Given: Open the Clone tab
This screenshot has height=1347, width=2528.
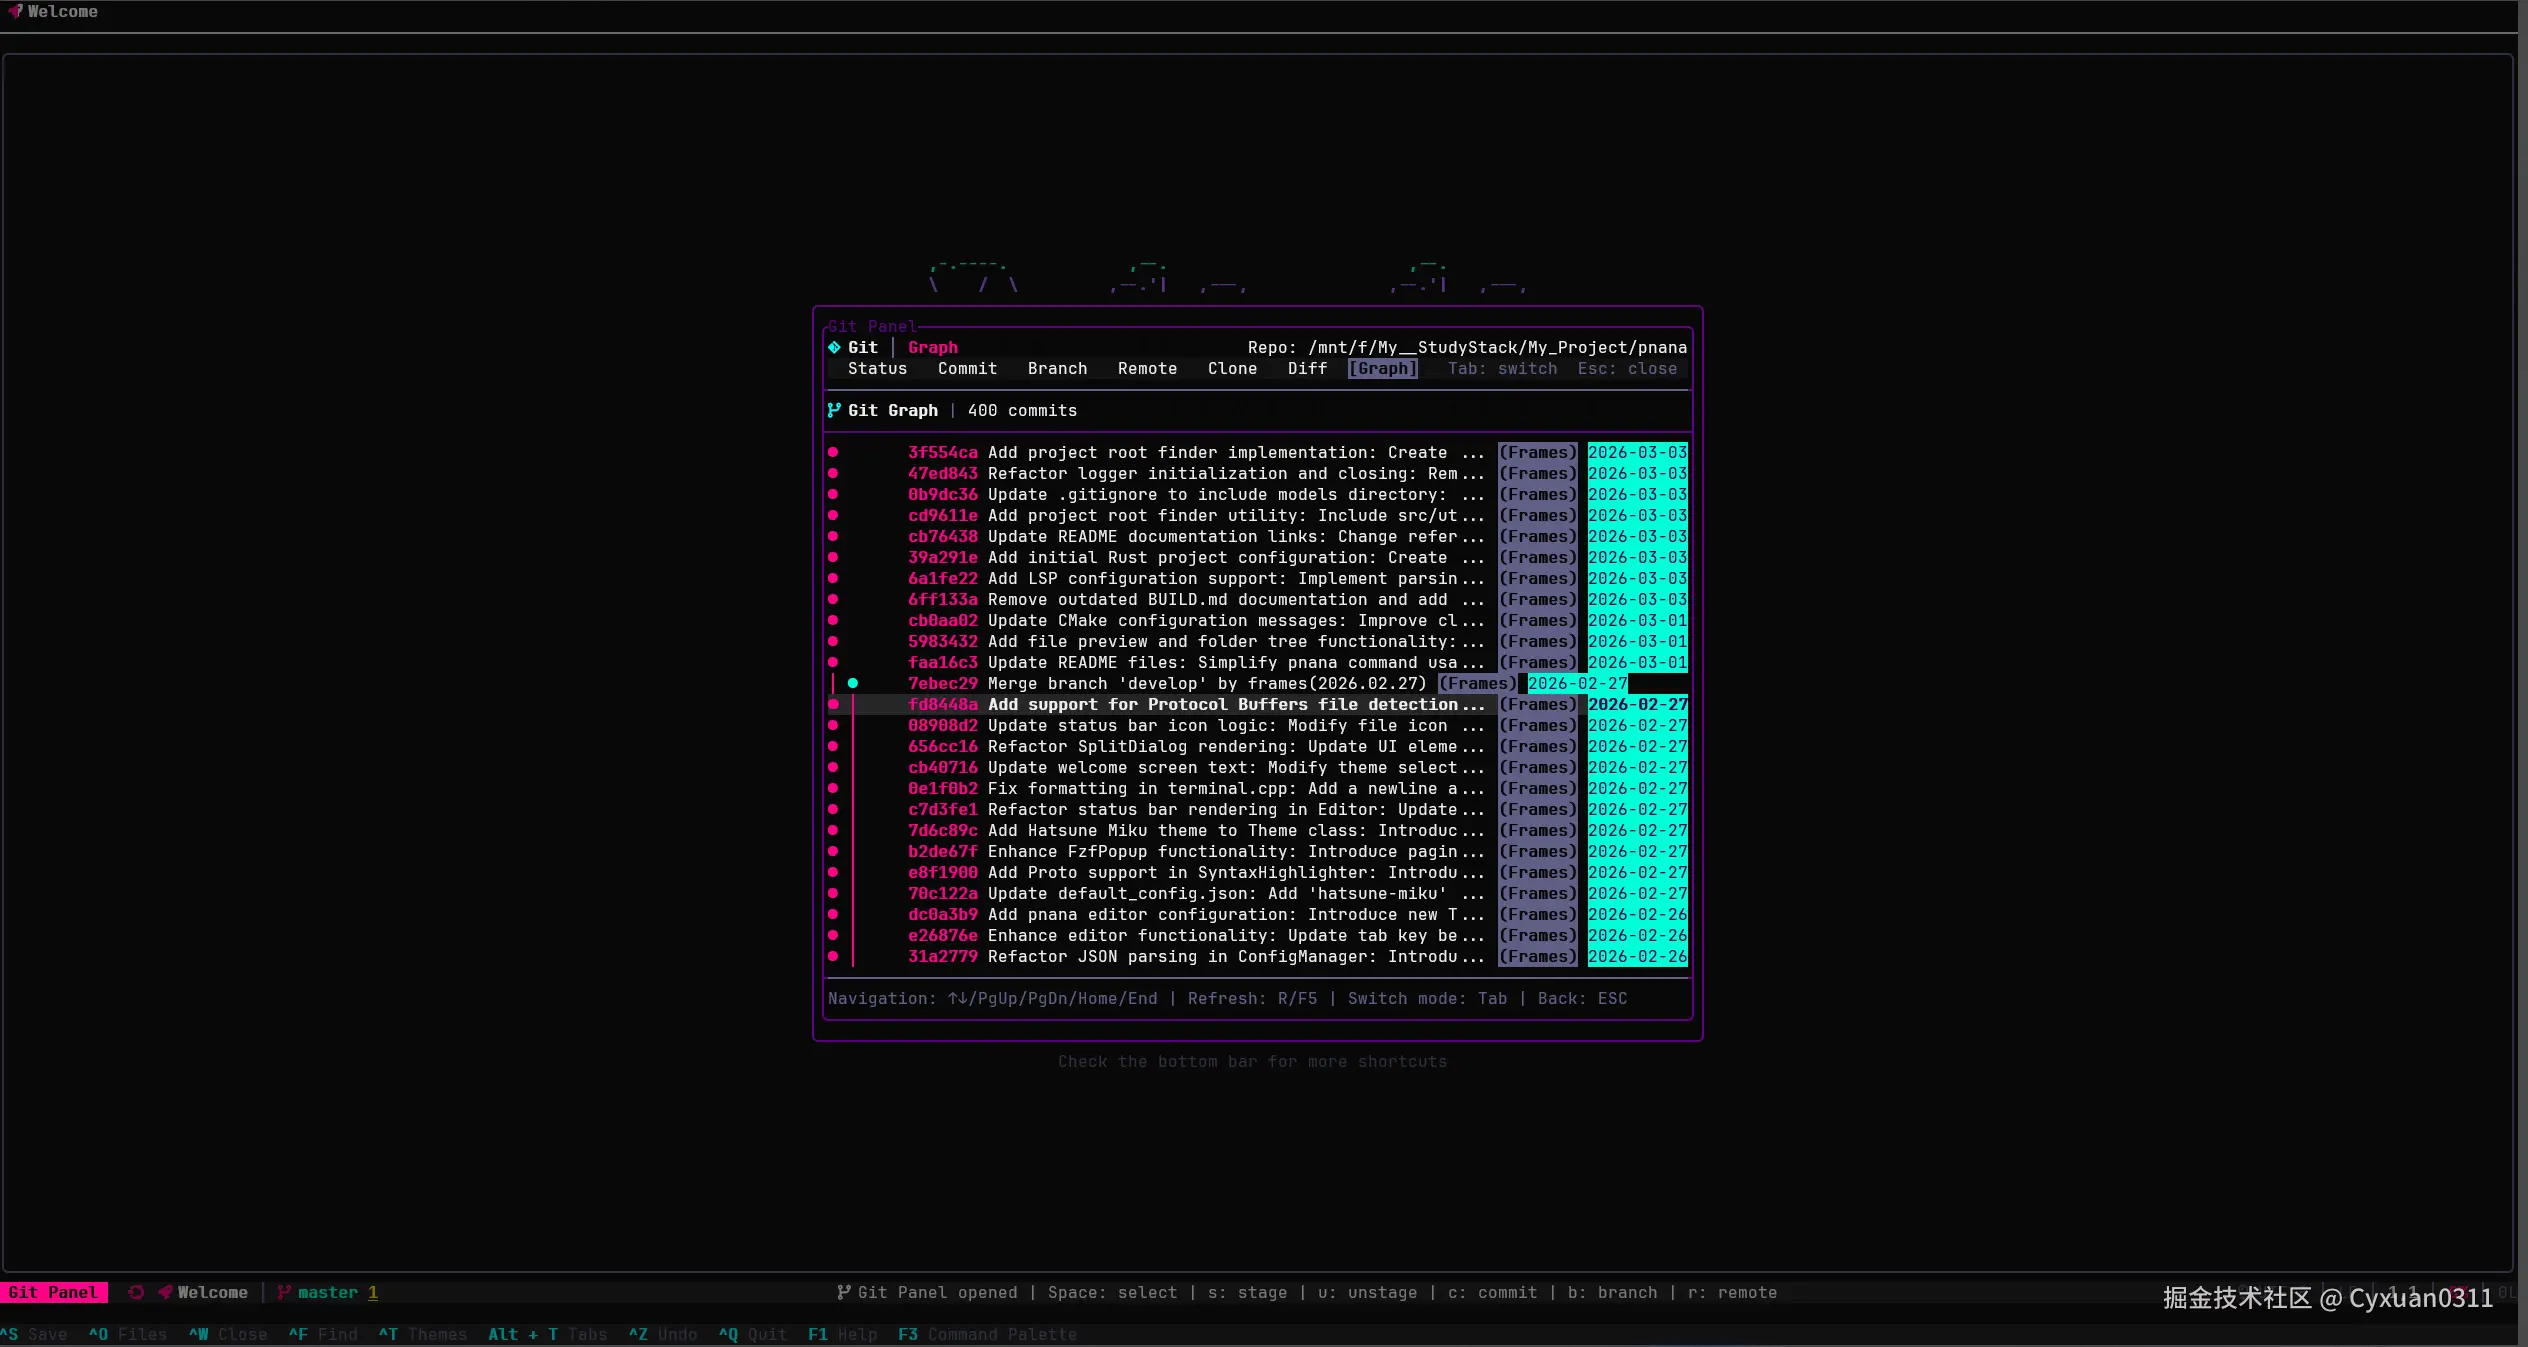Looking at the screenshot, I should (1232, 368).
